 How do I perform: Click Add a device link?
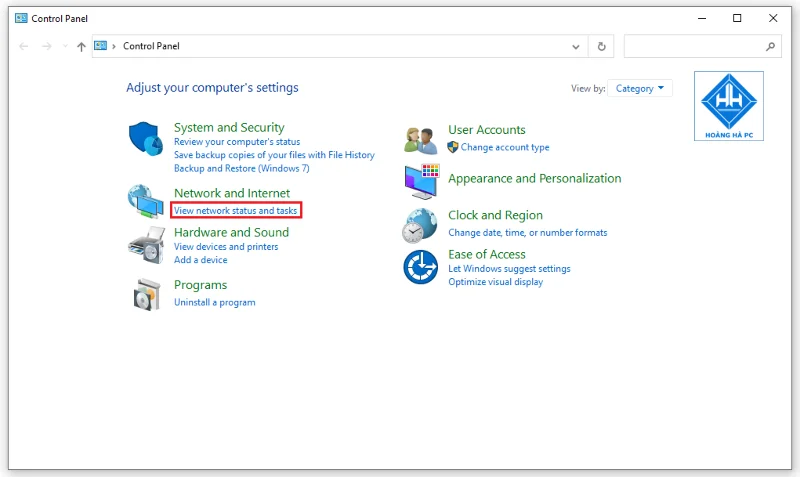tap(201, 260)
